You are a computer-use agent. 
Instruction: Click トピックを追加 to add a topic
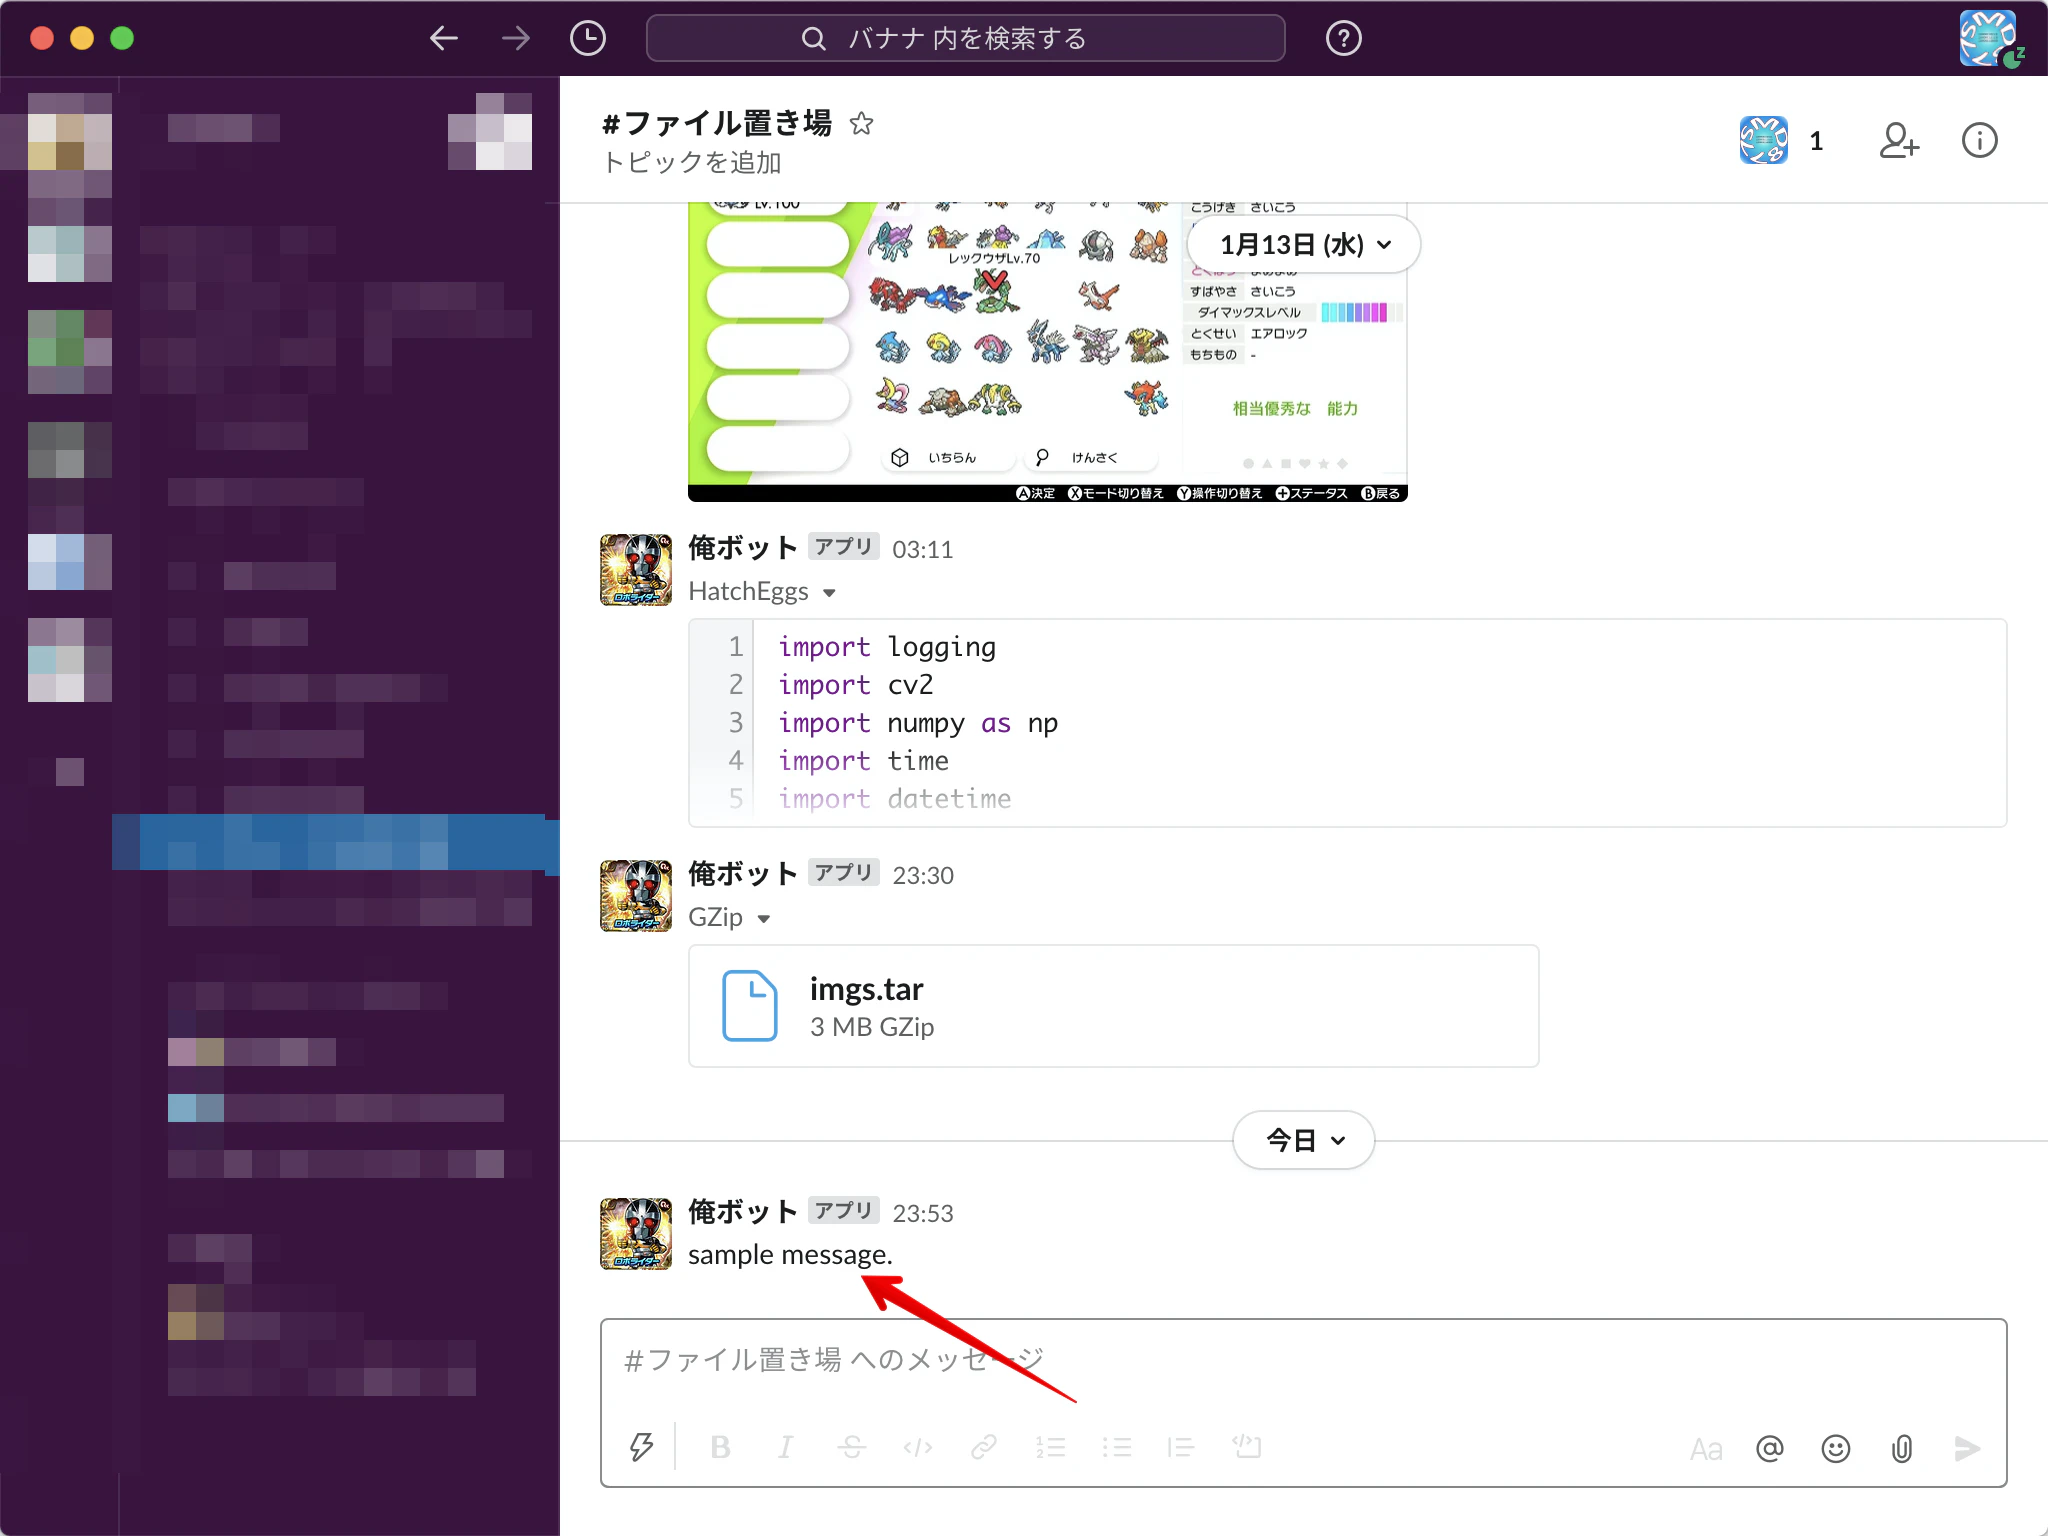[692, 162]
